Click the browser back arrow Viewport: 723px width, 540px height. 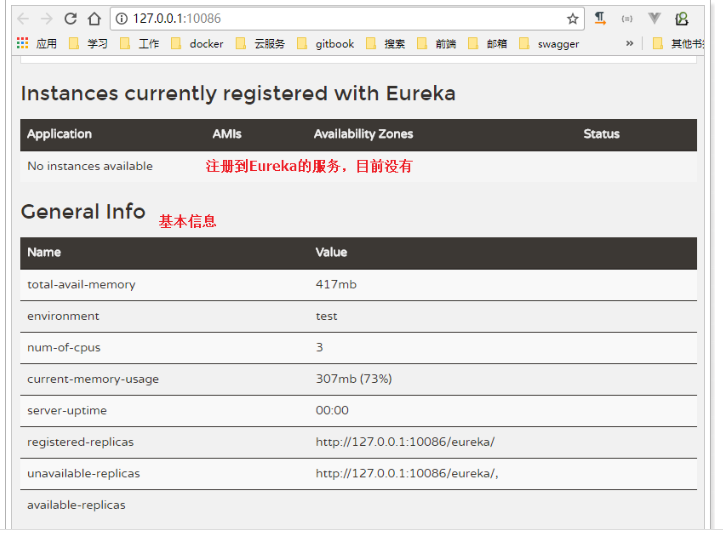pyautogui.click(x=23, y=19)
